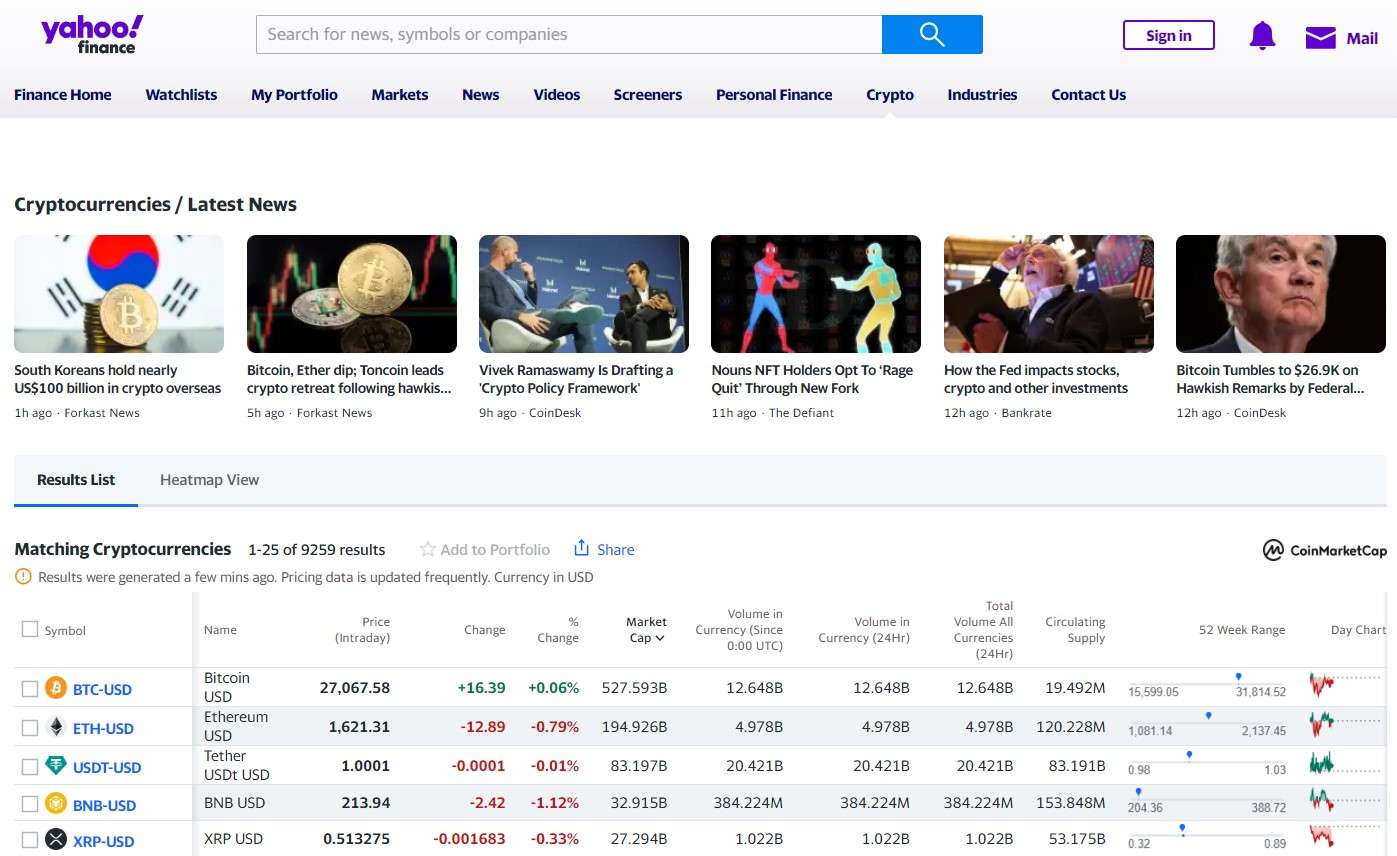Click the BTC-USD 52 week range slider
Image resolution: width=1397 pixels, height=856 pixels.
tap(1207, 684)
